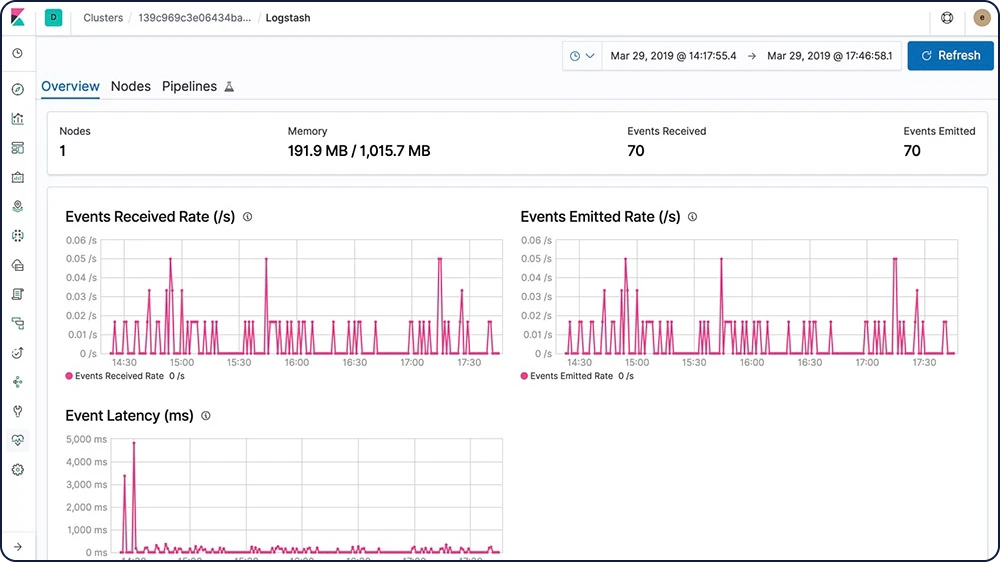Open cluster 139c969c3e06434ba... breadcrumb
The width and height of the screenshot is (1000, 562).
pyautogui.click(x=195, y=18)
